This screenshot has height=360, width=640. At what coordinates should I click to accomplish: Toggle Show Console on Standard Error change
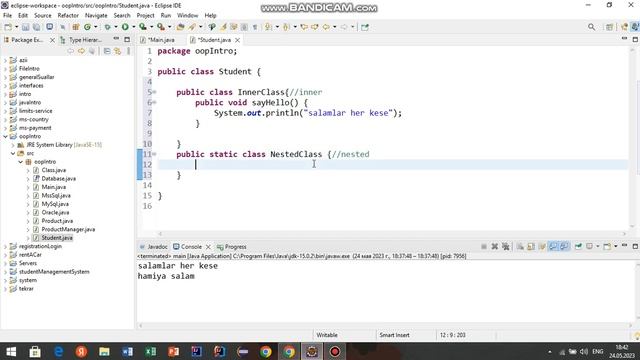pyautogui.click(x=564, y=247)
